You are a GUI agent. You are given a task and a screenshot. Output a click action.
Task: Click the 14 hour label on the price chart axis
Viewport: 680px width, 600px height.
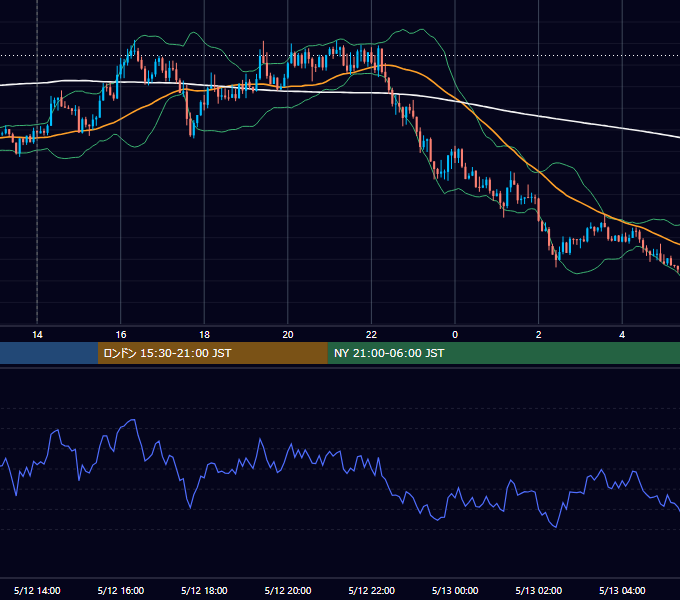37,335
